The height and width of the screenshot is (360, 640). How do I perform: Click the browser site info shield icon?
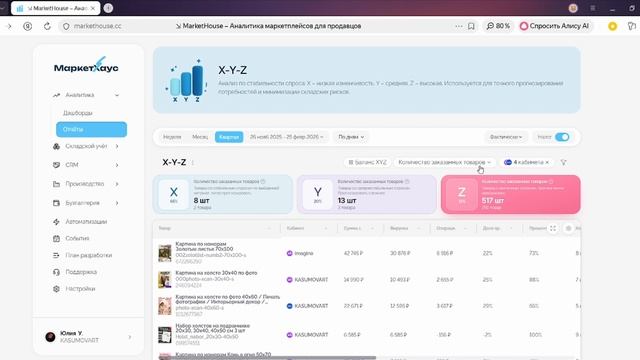[66, 26]
